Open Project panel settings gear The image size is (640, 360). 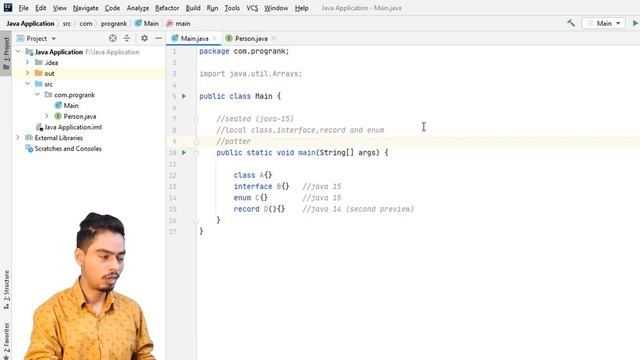coord(144,38)
